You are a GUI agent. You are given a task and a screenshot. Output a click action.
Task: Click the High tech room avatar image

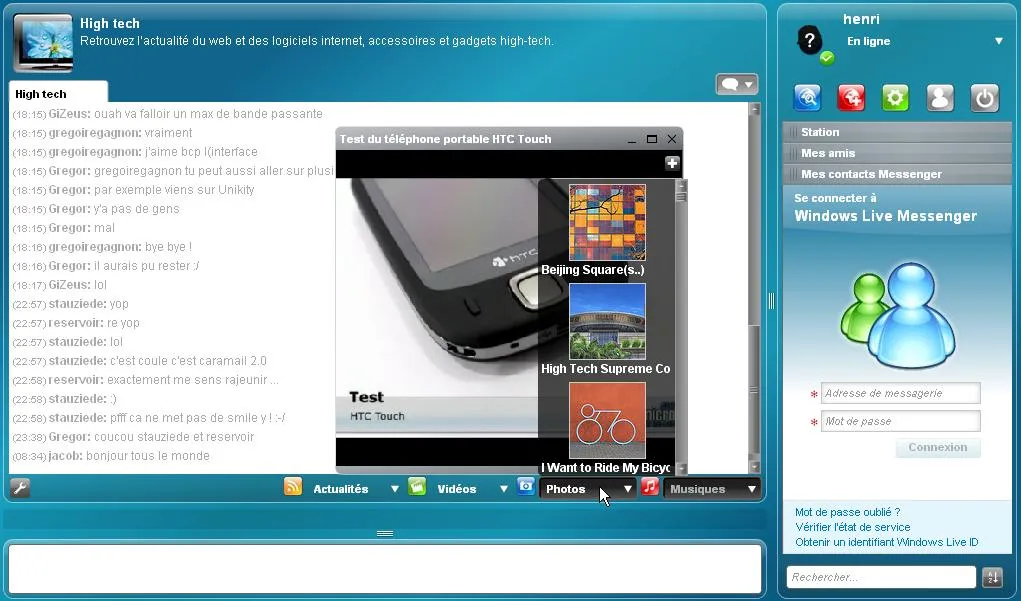click(x=43, y=43)
